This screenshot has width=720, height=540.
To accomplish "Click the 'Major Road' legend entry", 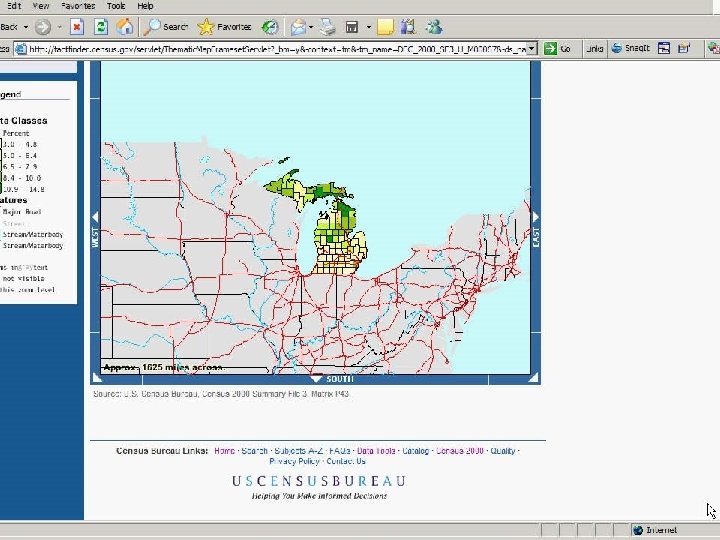I will (22, 212).
